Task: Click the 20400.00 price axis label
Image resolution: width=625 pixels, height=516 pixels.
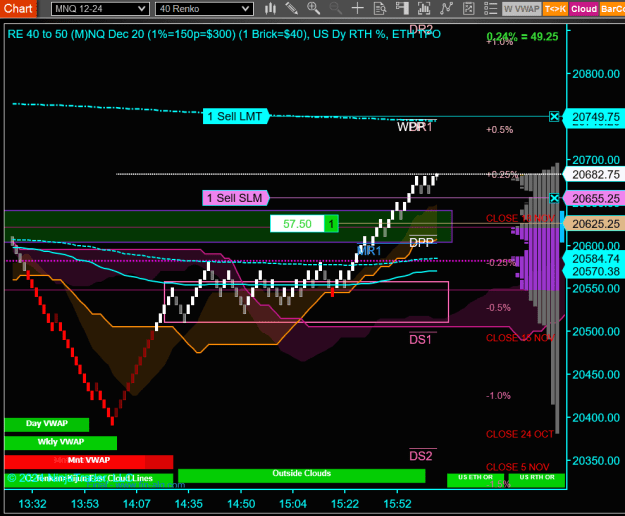Action: 596,418
